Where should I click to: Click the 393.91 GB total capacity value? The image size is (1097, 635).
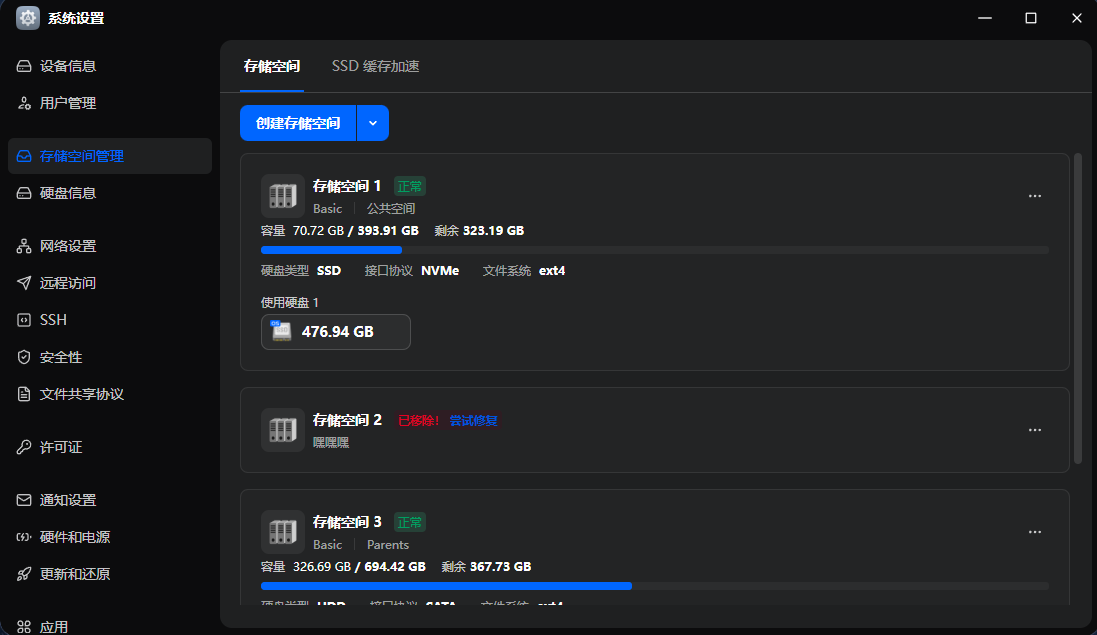tap(388, 231)
